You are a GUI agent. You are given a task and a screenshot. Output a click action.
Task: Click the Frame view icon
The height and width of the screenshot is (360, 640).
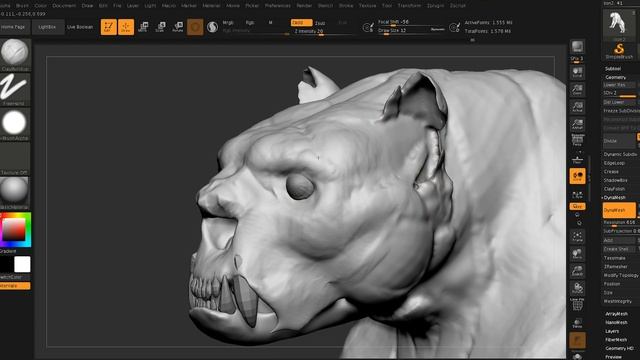point(577,237)
